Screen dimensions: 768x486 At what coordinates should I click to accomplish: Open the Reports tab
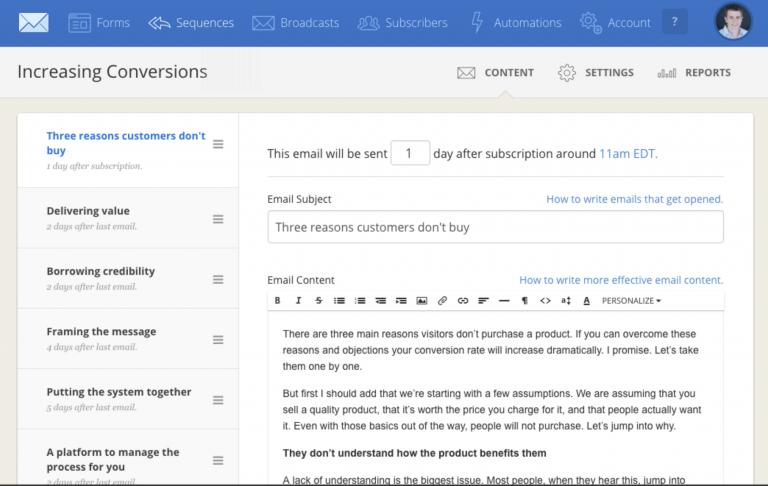tap(694, 73)
